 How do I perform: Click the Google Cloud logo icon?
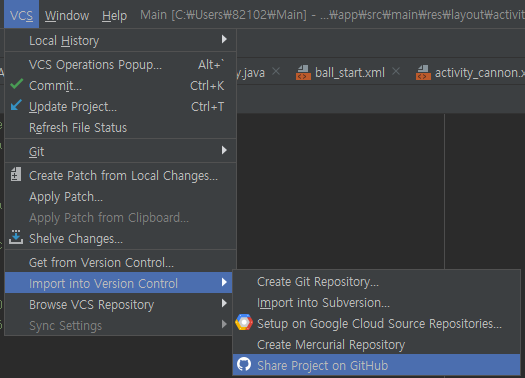(244, 323)
